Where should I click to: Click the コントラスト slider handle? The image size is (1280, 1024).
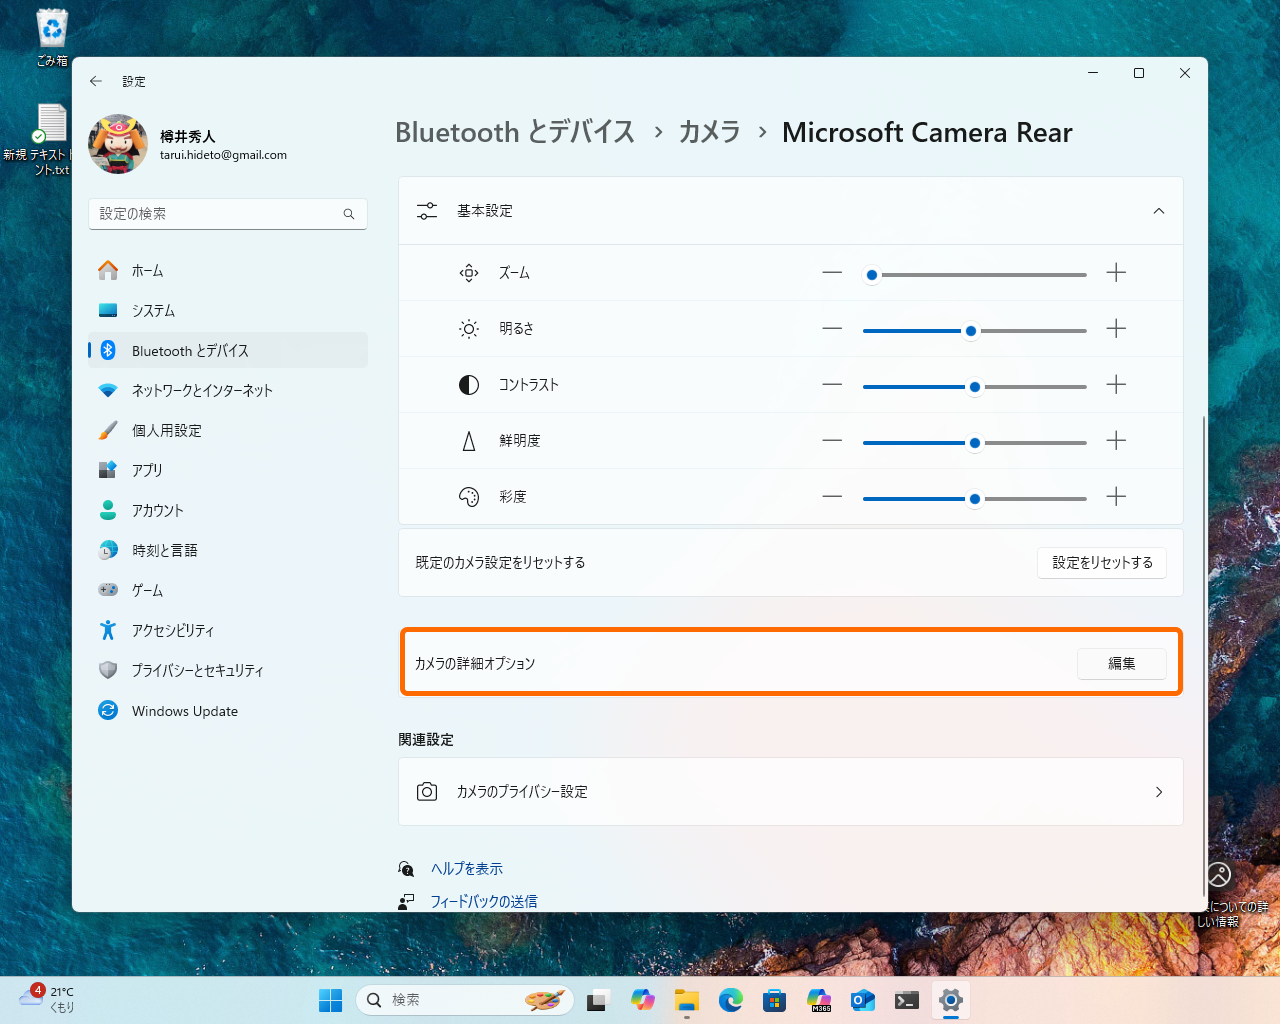click(975, 387)
